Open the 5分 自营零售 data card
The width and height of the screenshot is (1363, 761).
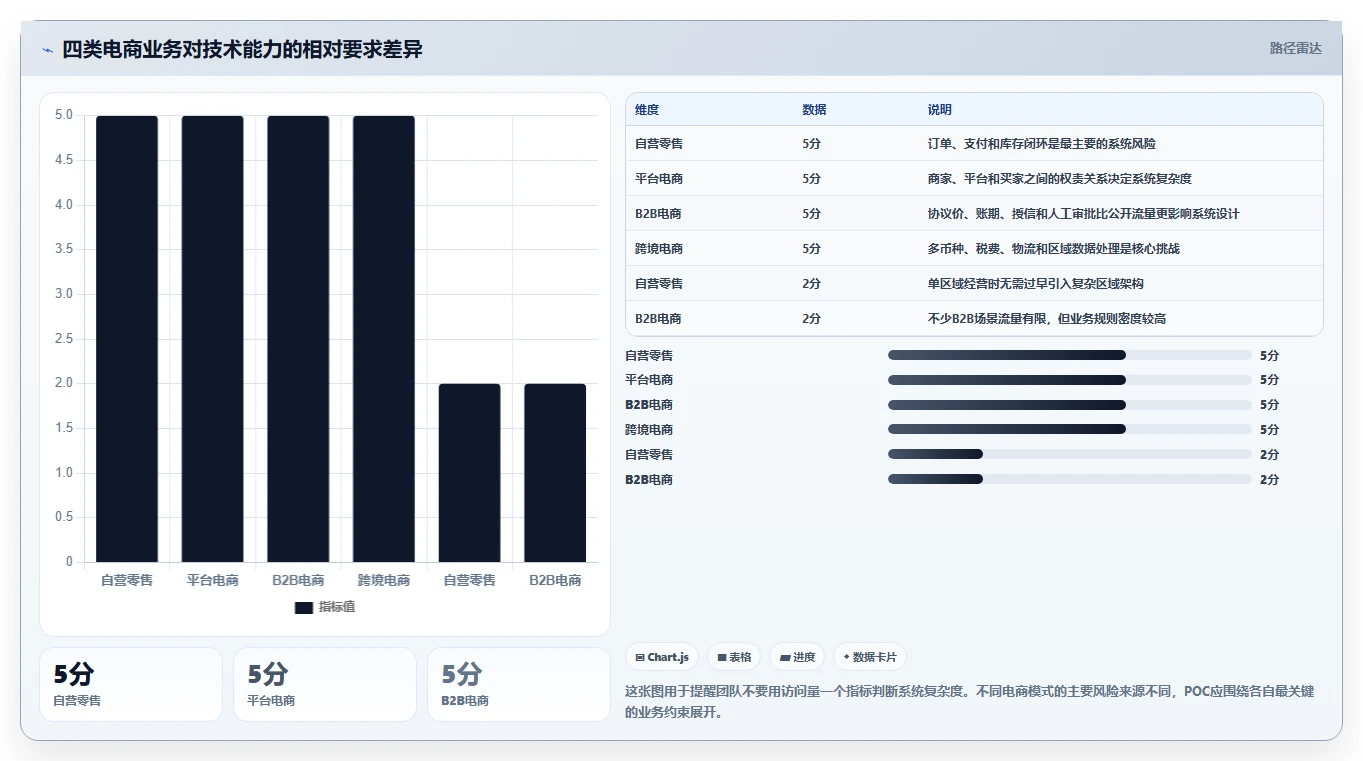click(x=131, y=684)
